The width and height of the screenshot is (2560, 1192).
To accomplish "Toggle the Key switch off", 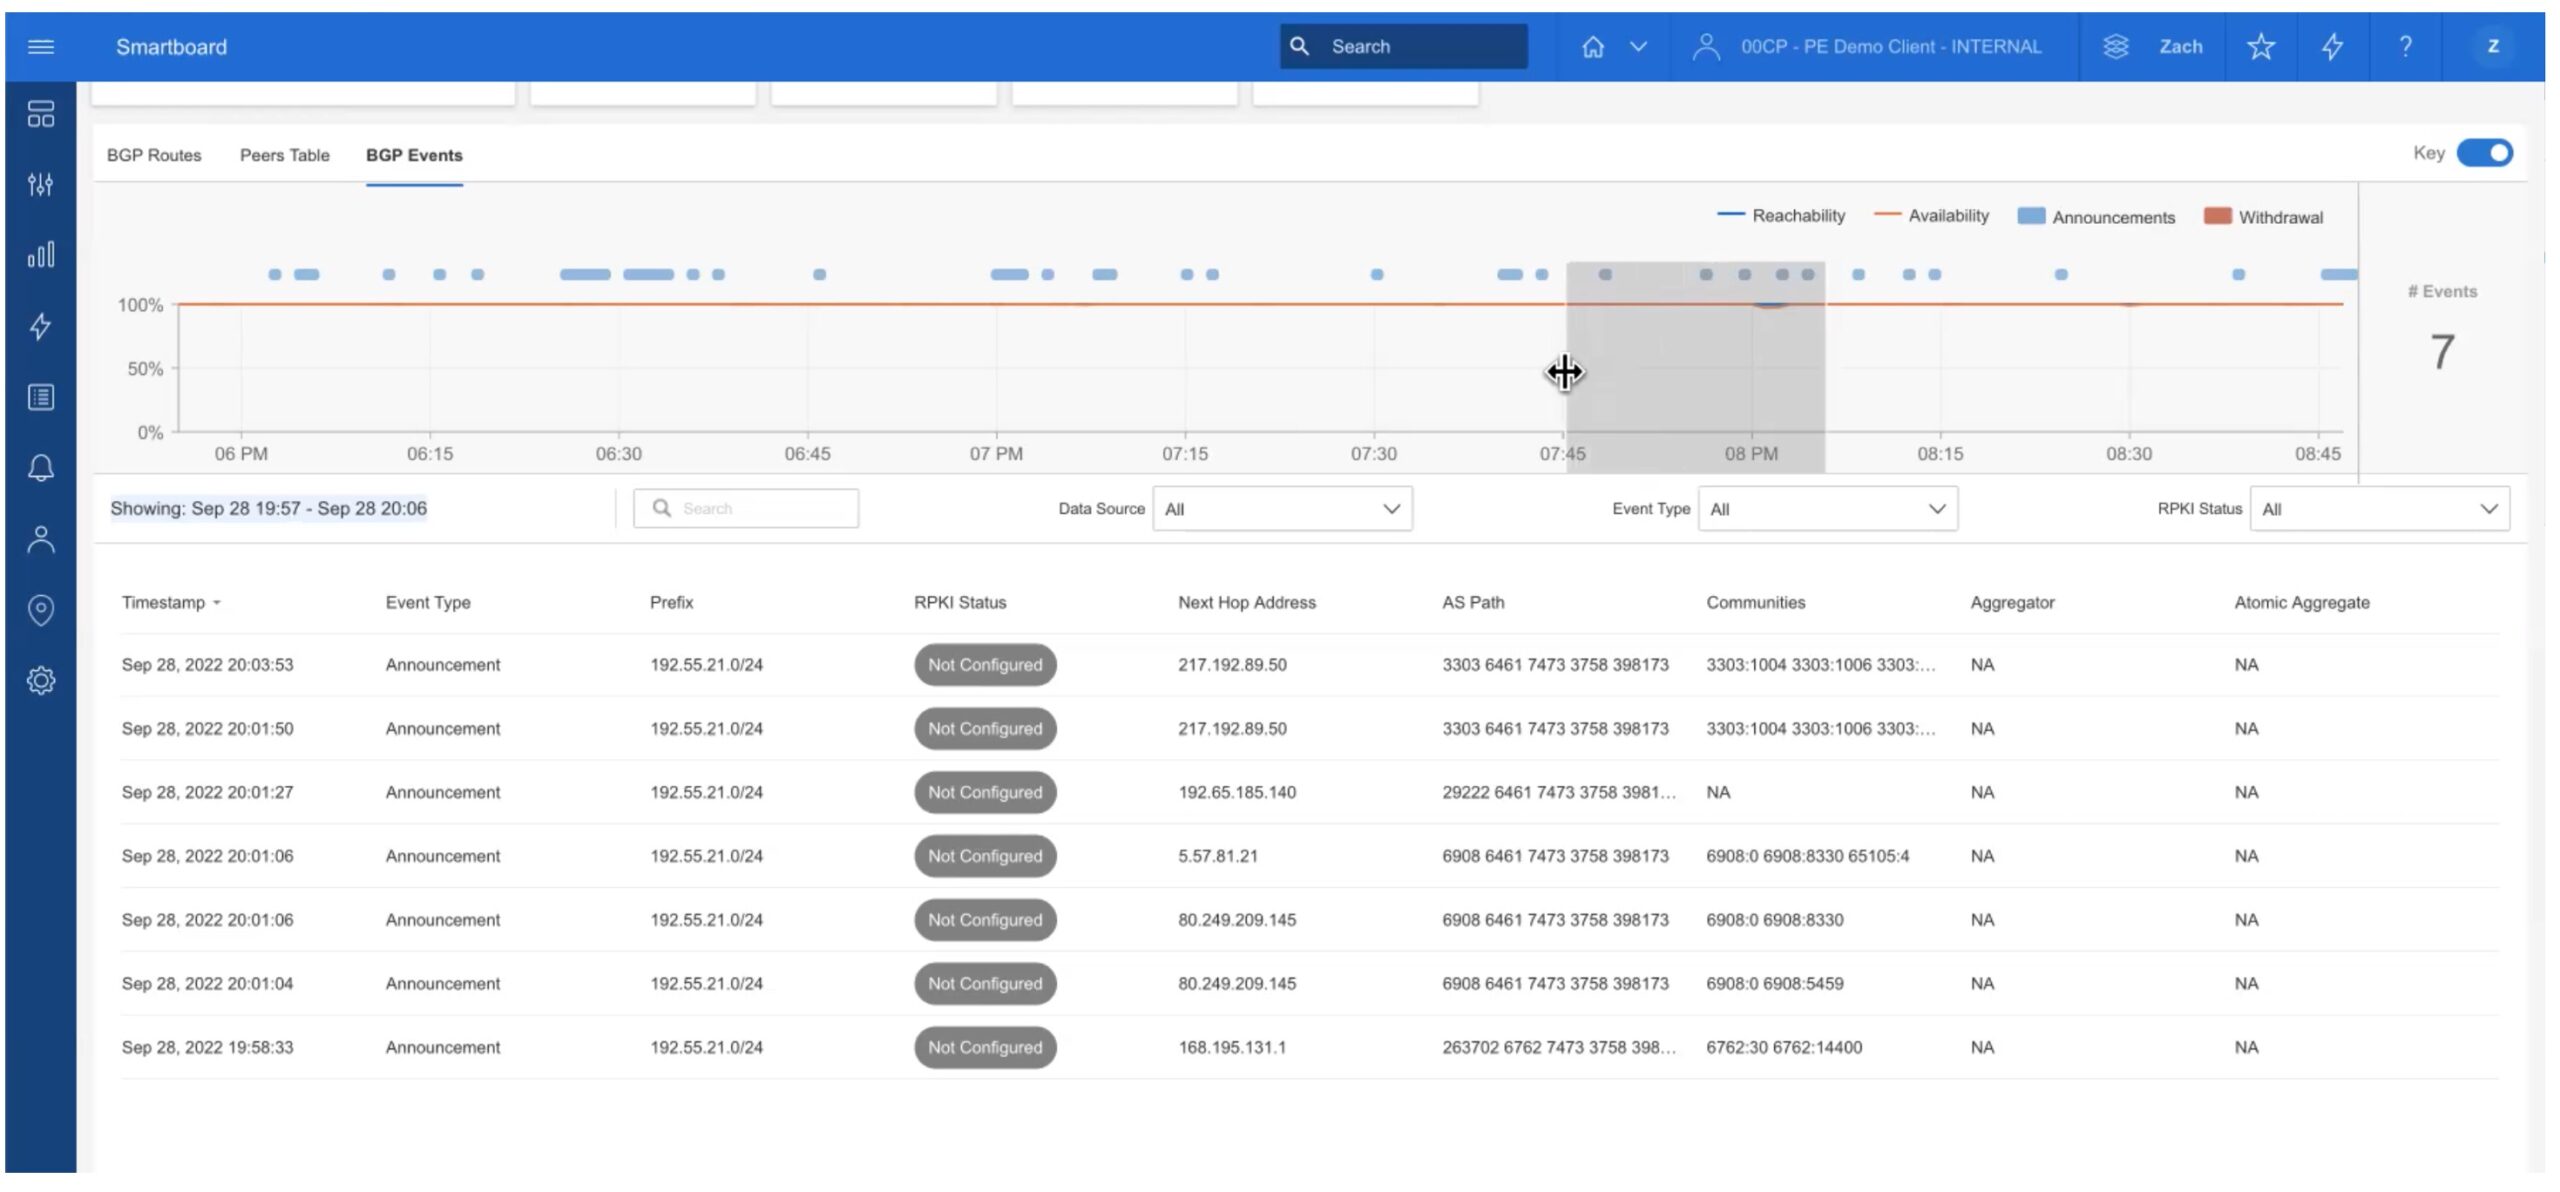I will pos(2484,153).
